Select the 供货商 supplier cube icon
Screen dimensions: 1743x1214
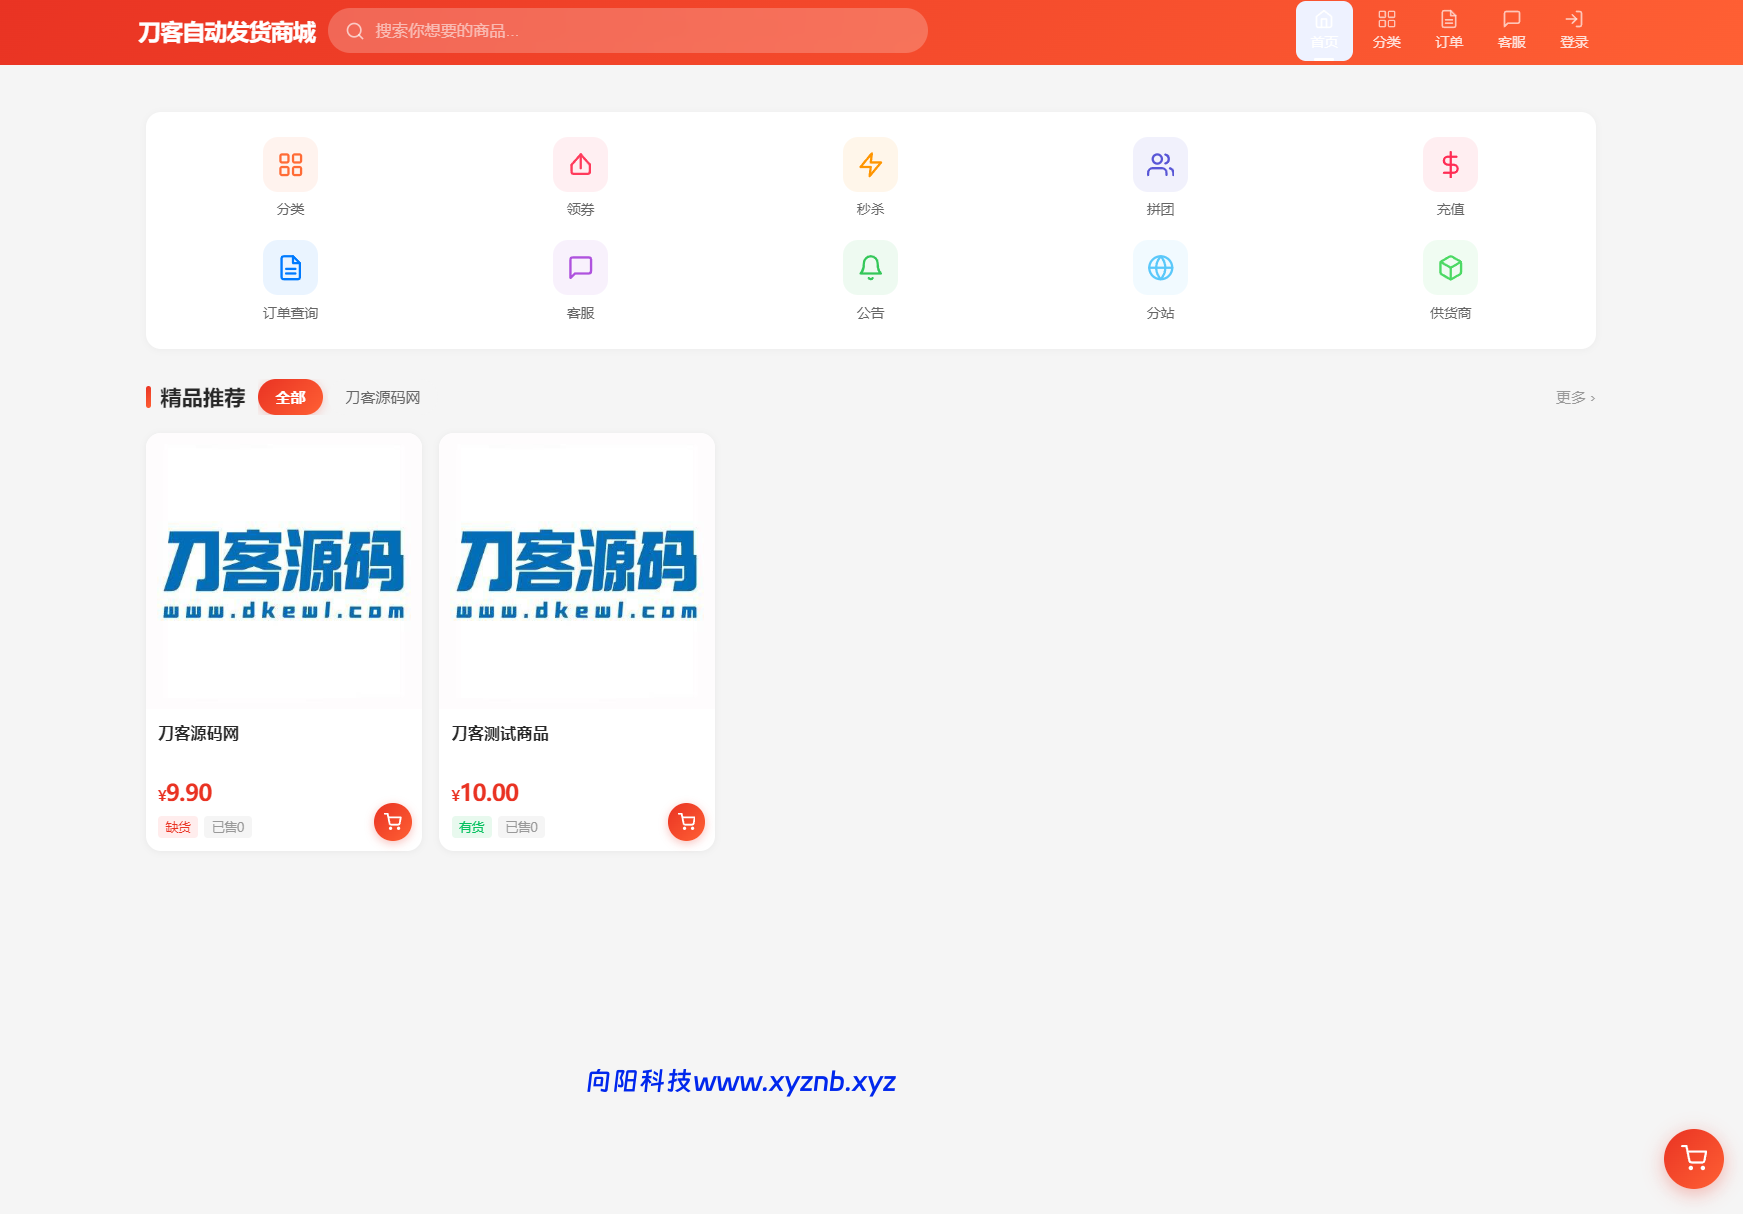point(1449,267)
